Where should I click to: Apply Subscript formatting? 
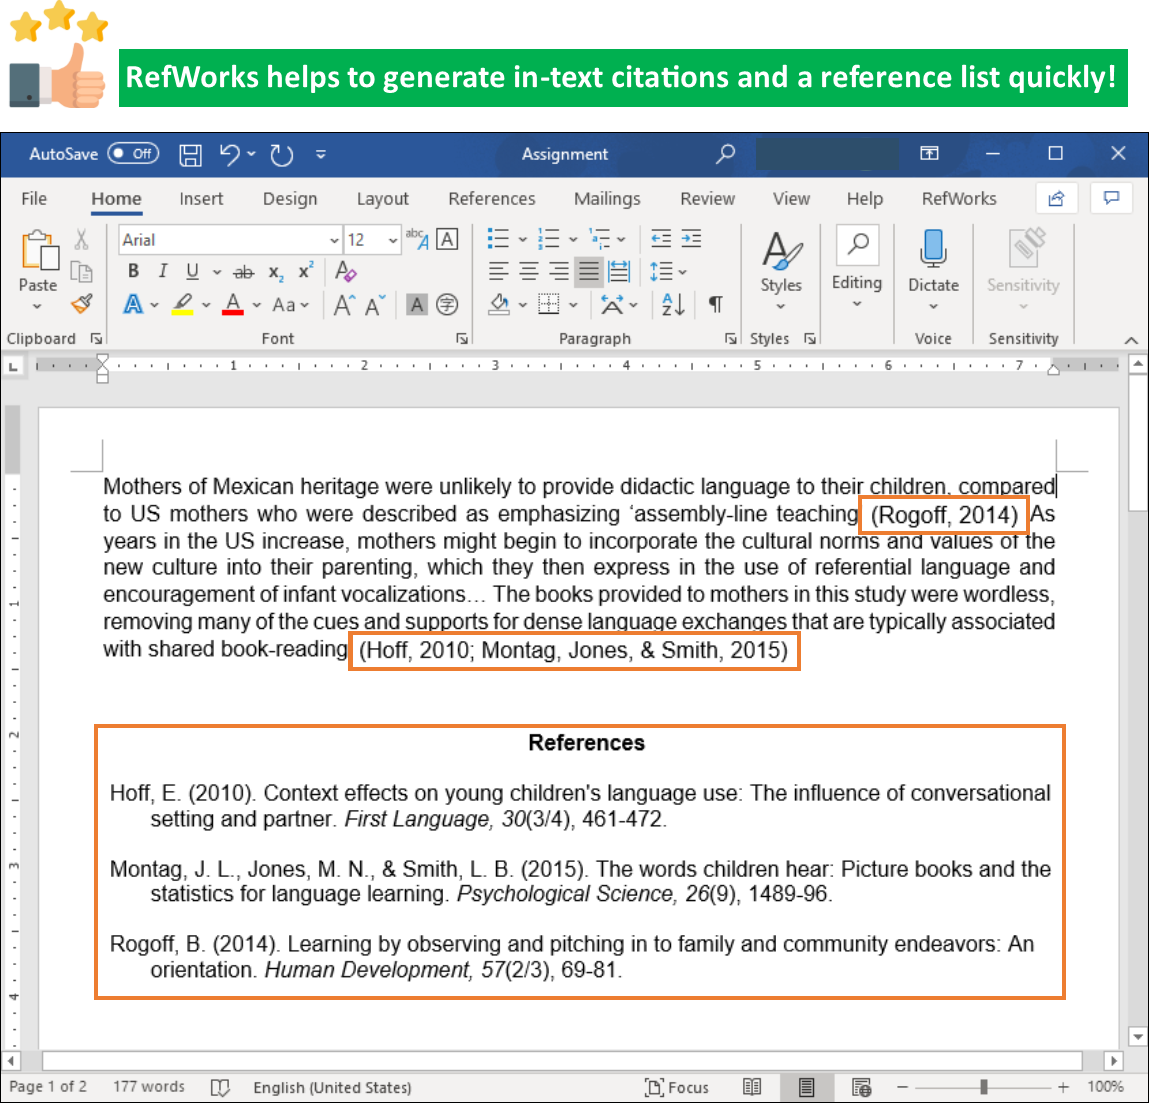[x=276, y=273]
